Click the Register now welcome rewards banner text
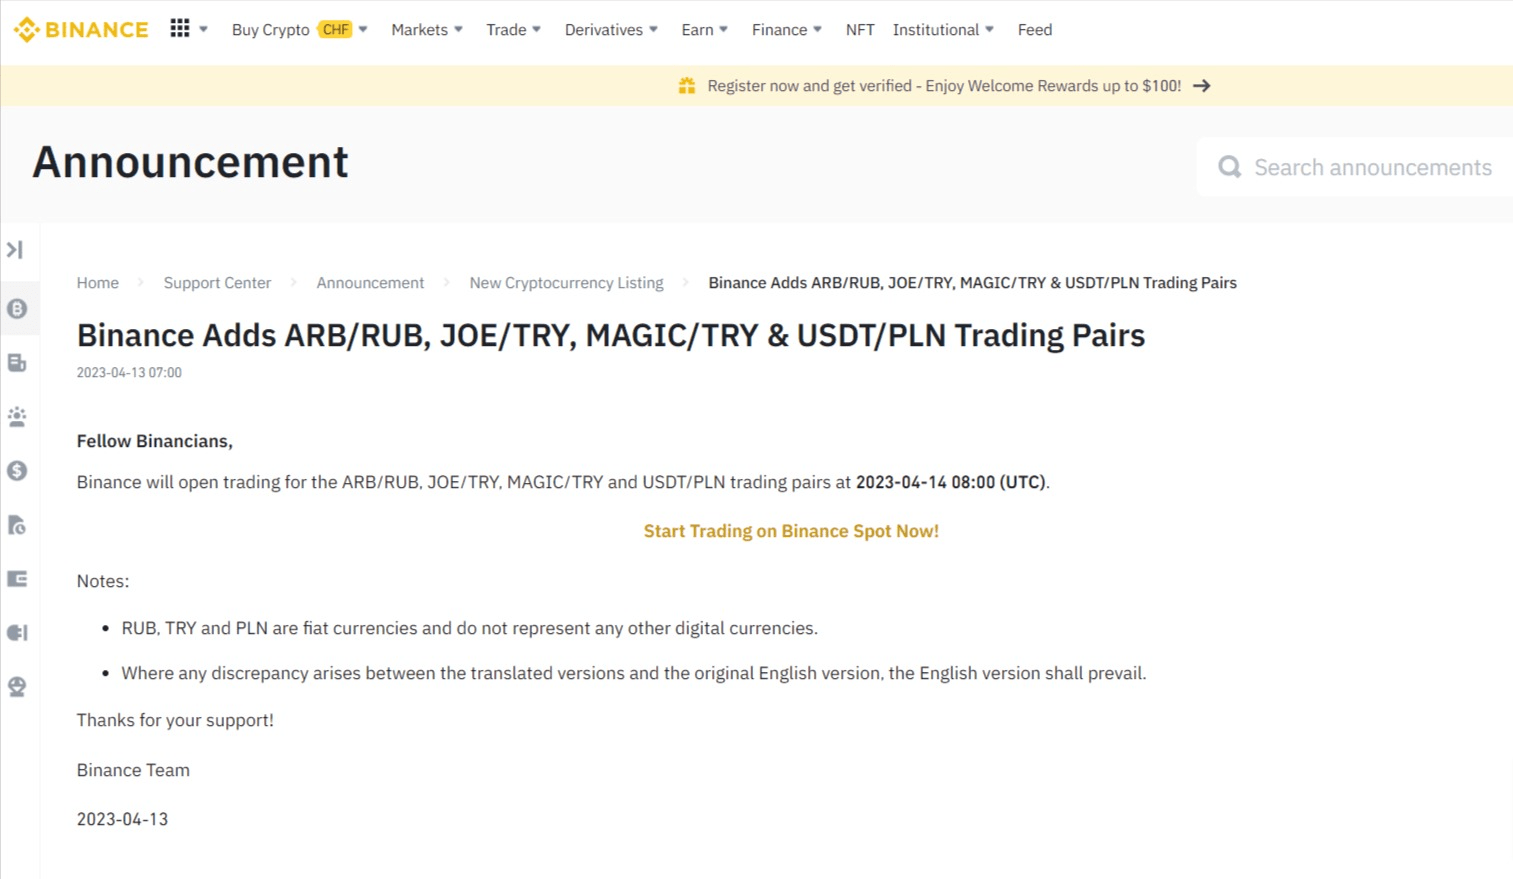The image size is (1513, 879). [944, 86]
